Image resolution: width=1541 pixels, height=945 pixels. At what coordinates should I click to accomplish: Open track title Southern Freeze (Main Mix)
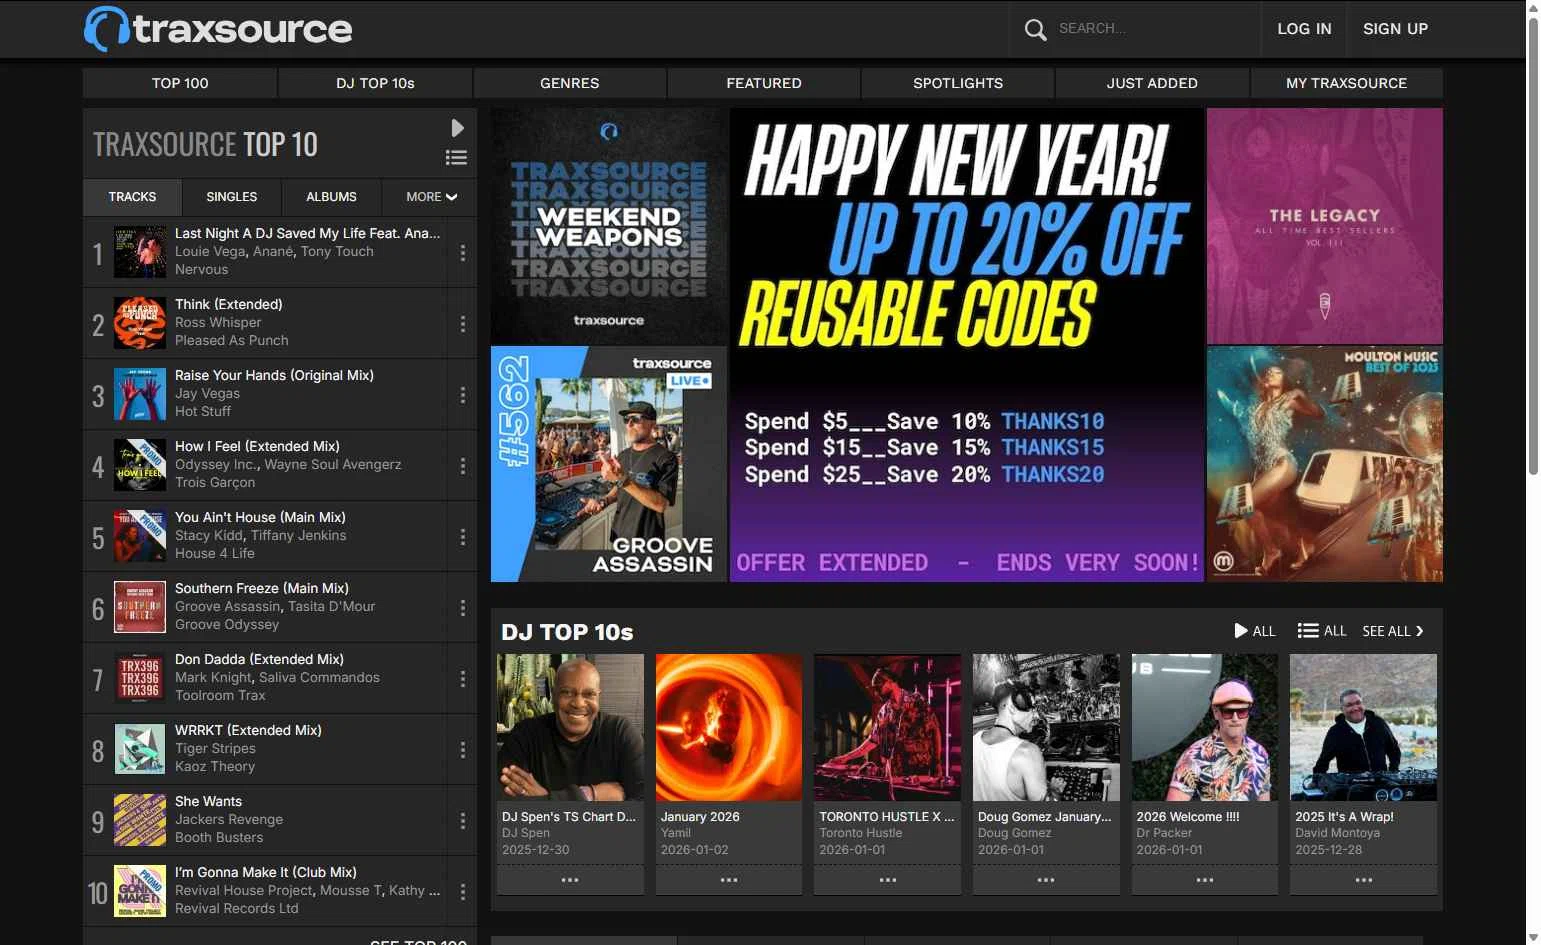pyautogui.click(x=262, y=589)
